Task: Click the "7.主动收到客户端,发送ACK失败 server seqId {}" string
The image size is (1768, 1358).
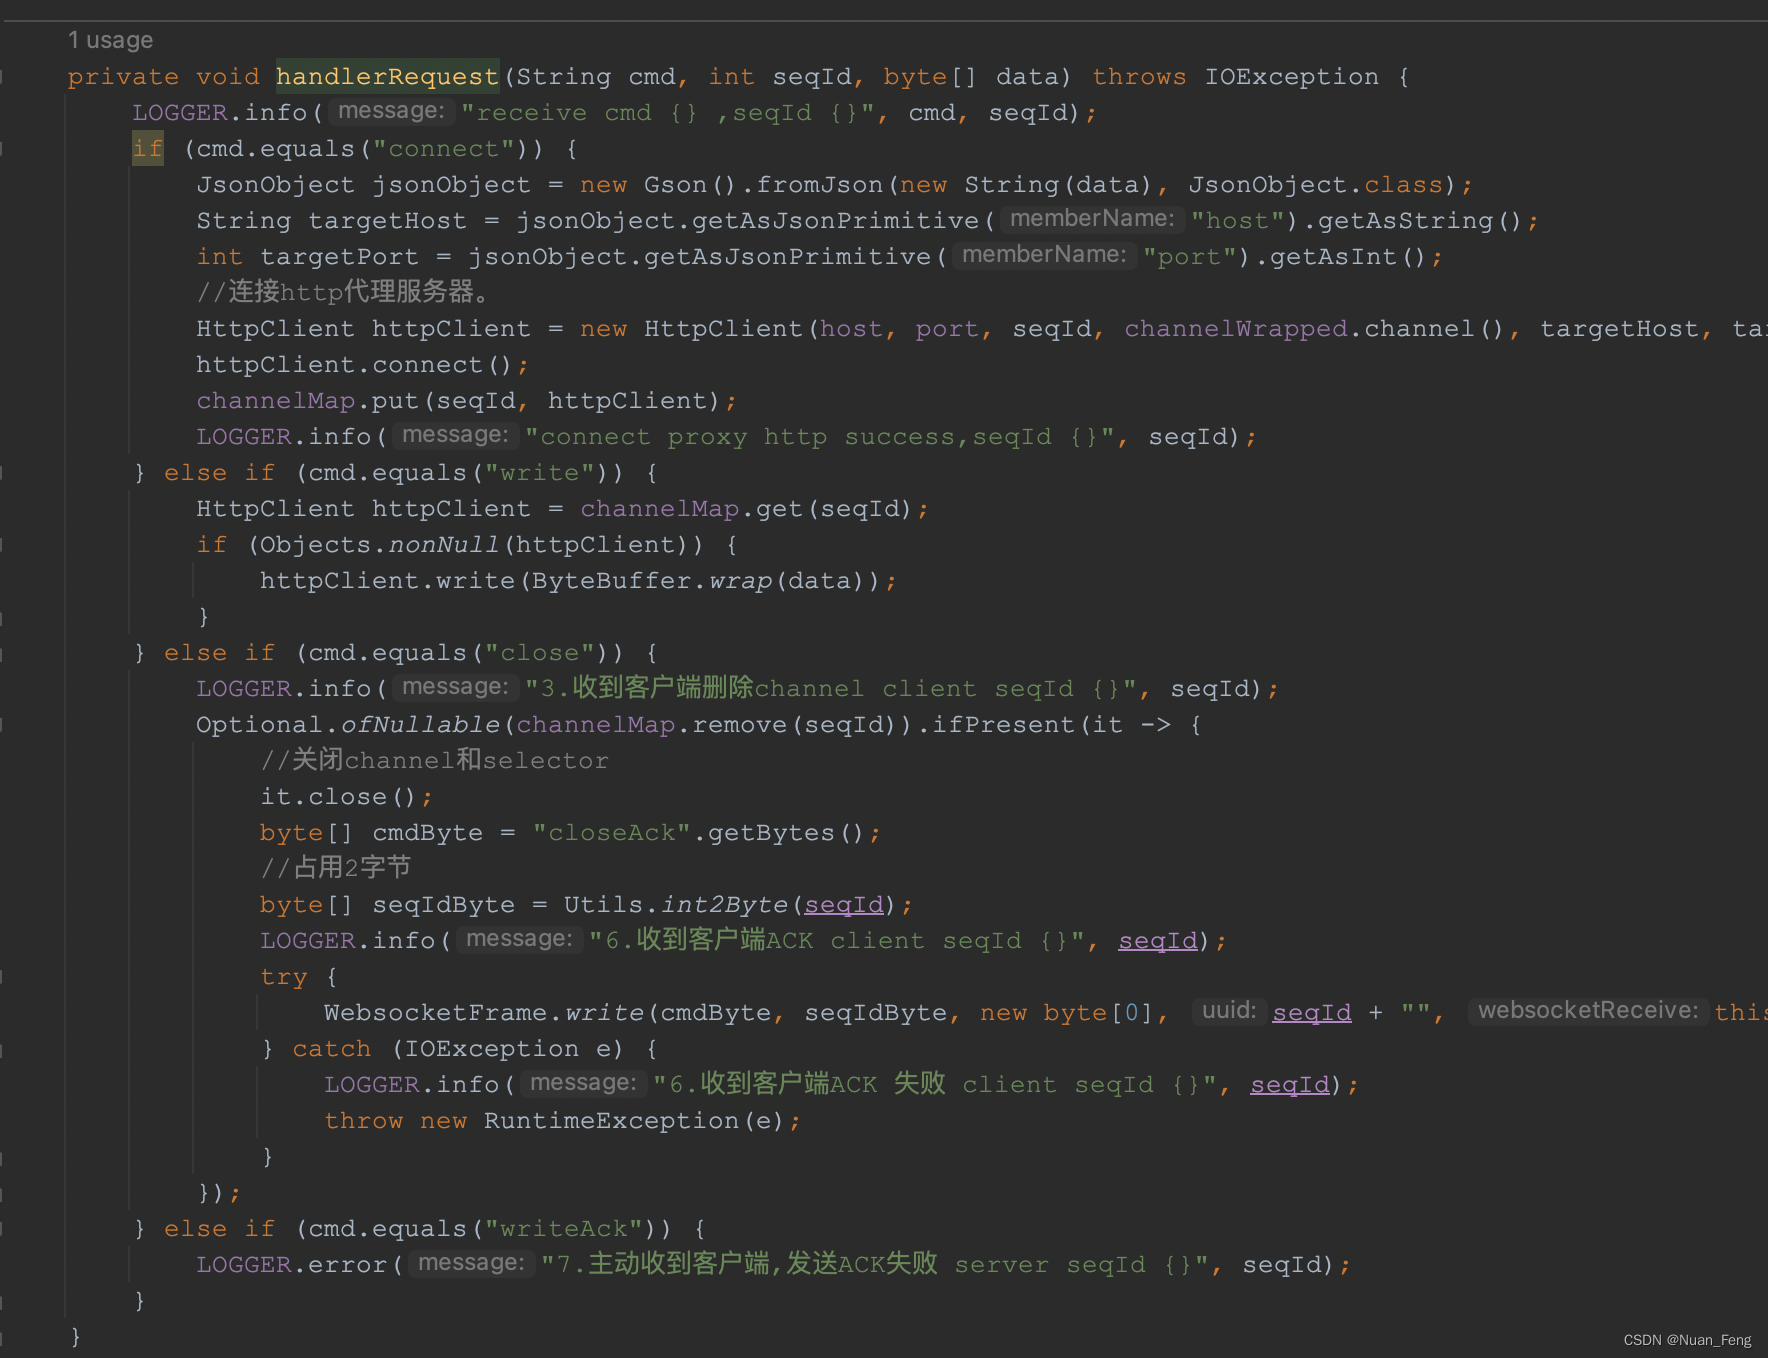Action: pyautogui.click(x=876, y=1265)
